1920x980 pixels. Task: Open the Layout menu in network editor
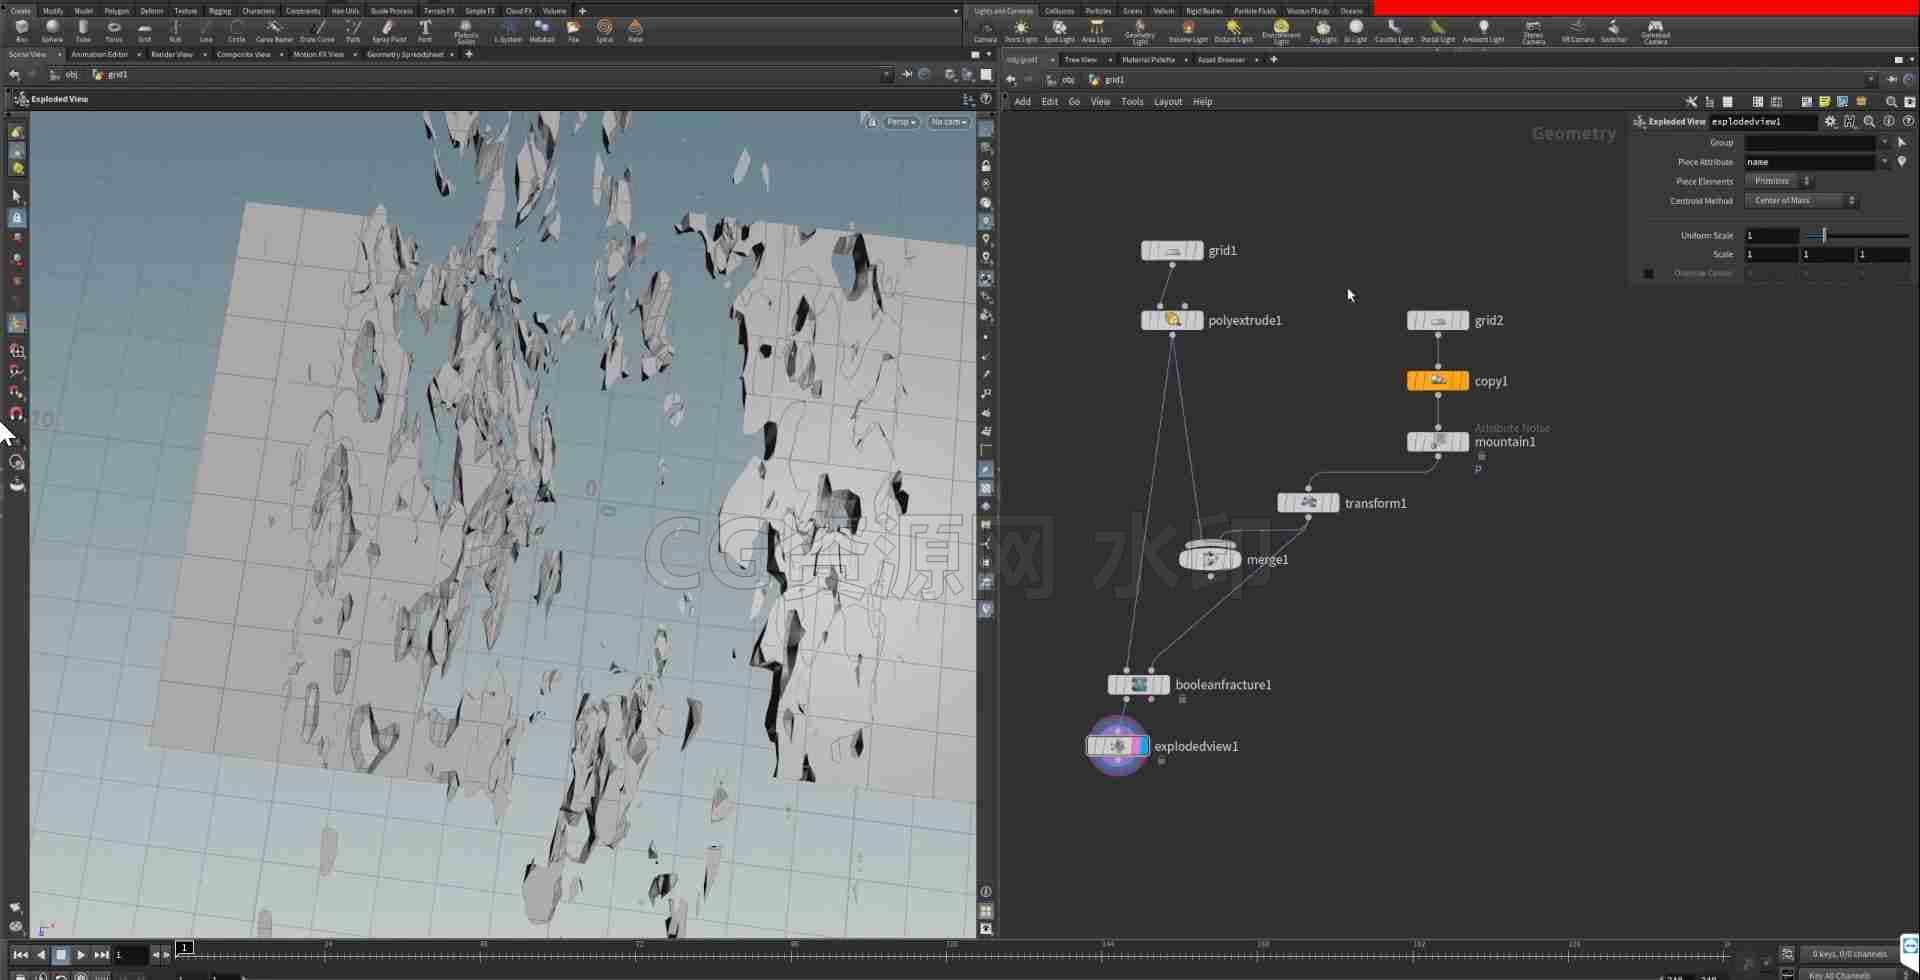point(1168,101)
